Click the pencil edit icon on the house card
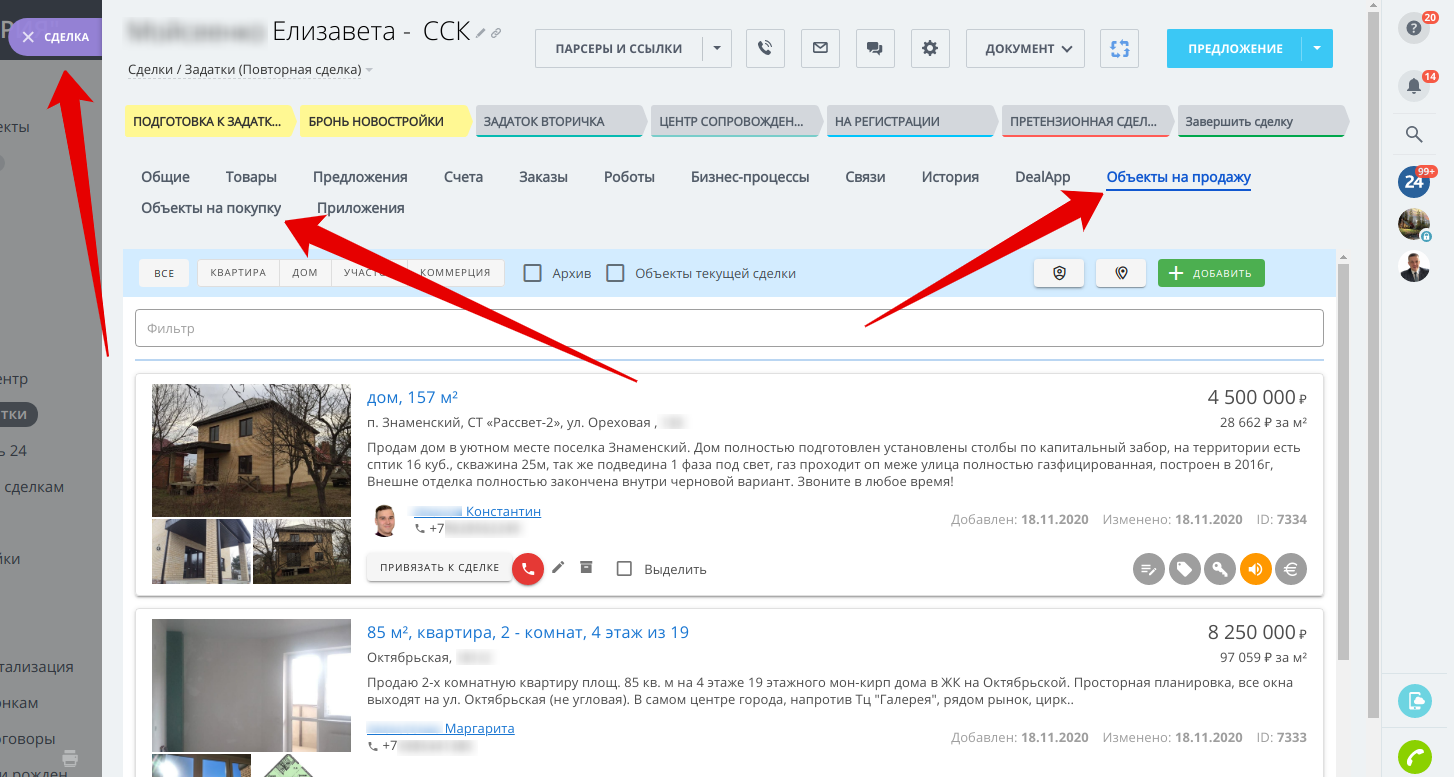1454x777 pixels. pos(558,568)
